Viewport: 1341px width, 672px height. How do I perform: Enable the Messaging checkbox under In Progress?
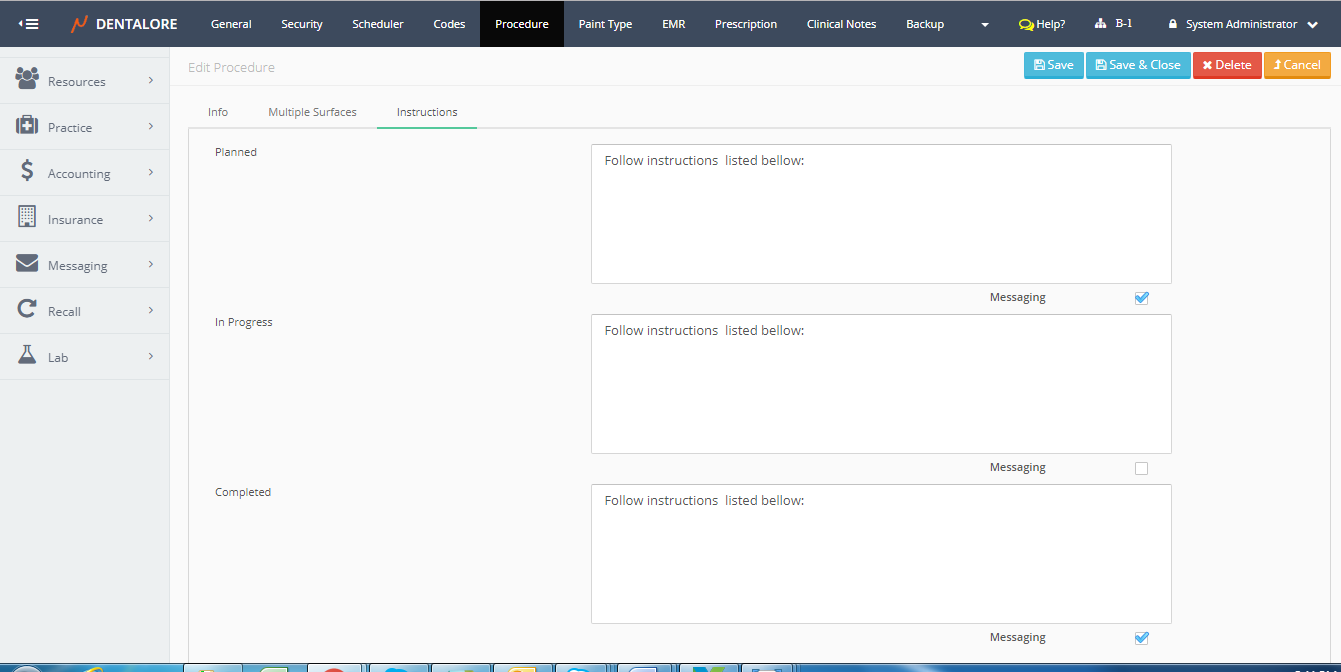pyautogui.click(x=1141, y=468)
